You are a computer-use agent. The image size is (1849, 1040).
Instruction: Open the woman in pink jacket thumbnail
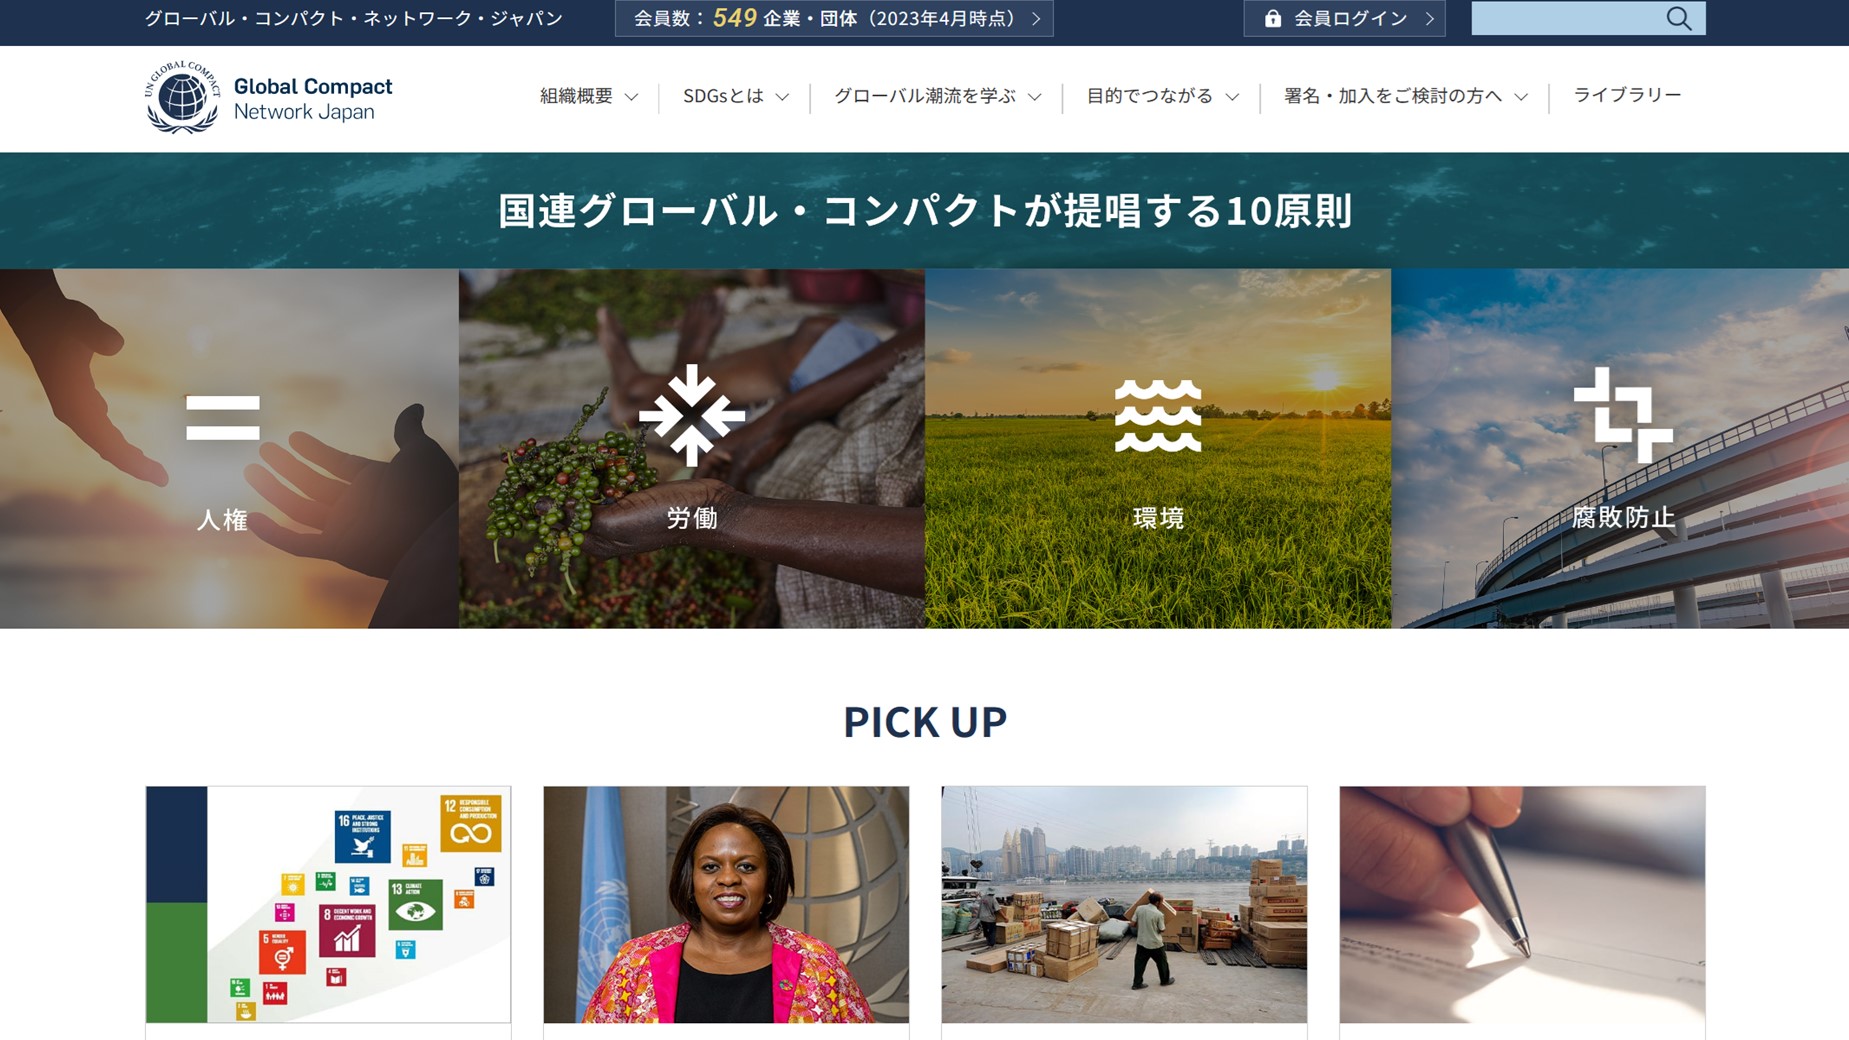726,904
